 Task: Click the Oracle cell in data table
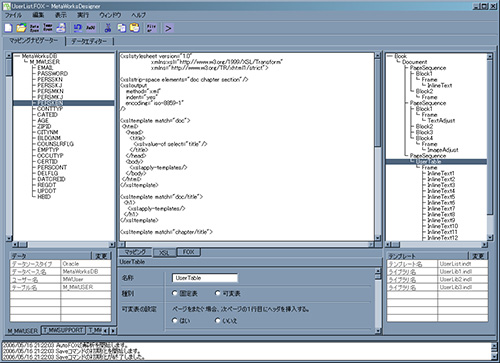tap(86, 264)
